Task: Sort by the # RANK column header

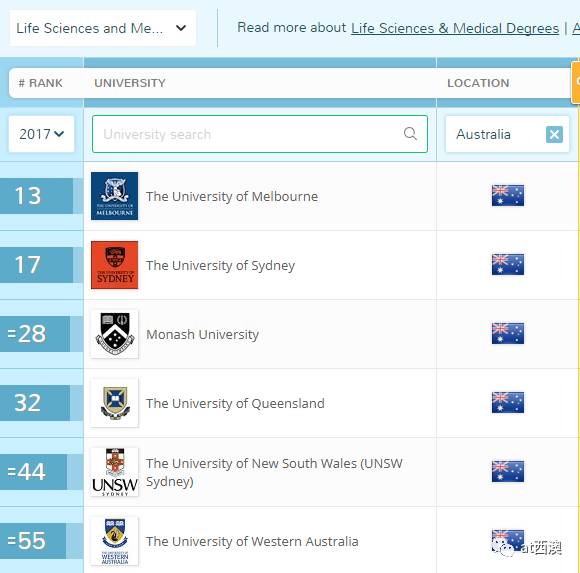Action: [x=41, y=83]
